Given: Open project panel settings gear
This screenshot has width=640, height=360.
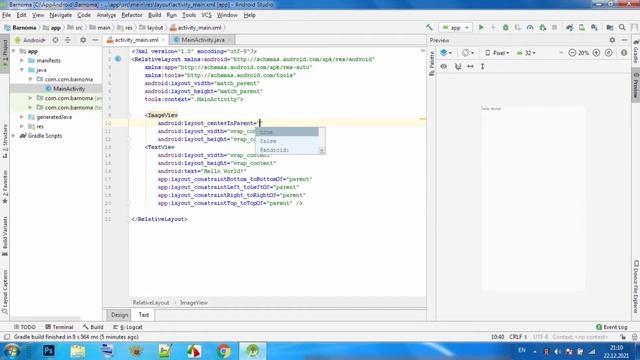Looking at the screenshot, I should (x=83, y=40).
